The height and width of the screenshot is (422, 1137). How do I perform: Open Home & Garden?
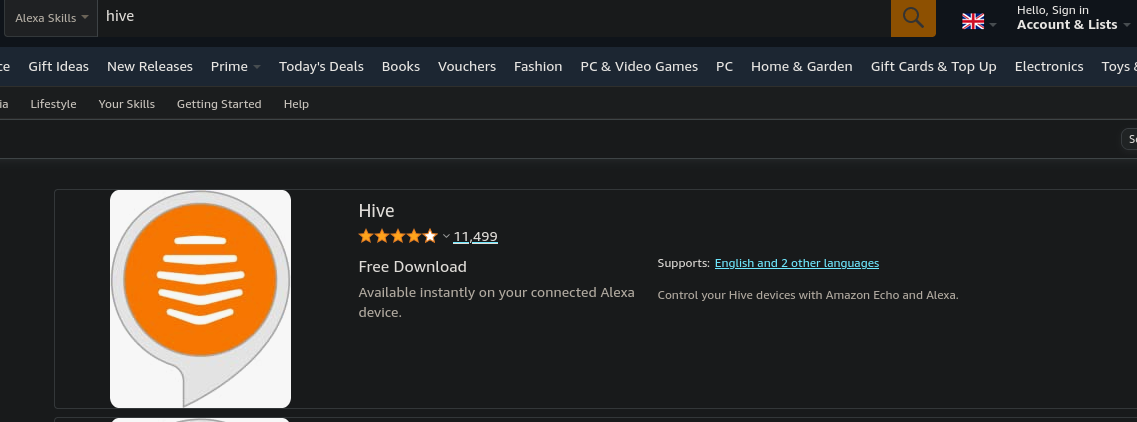(802, 67)
